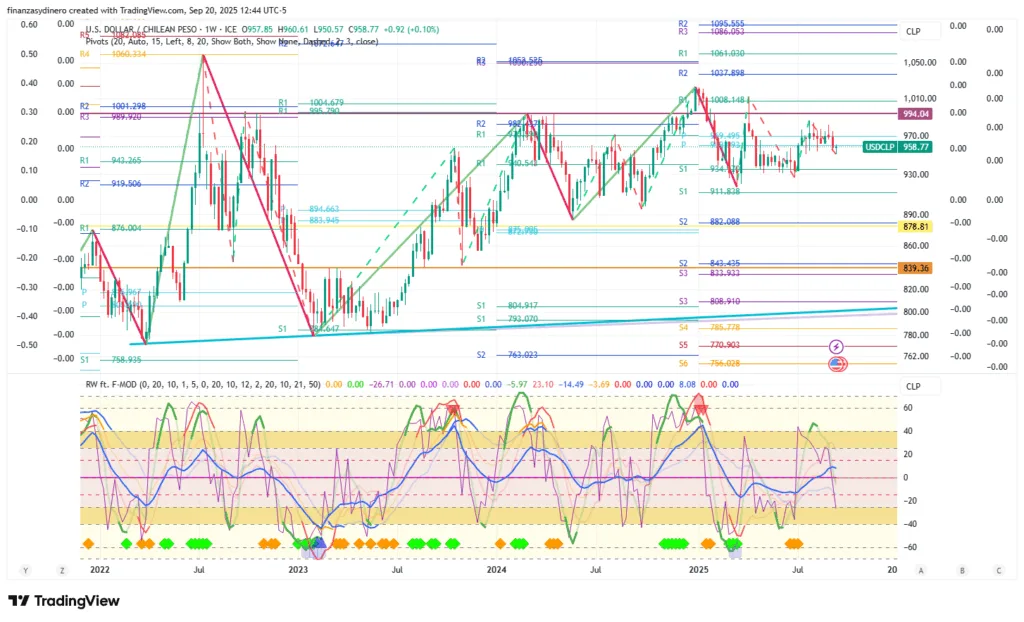Click the 2023 time axis label

pyautogui.click(x=298, y=570)
